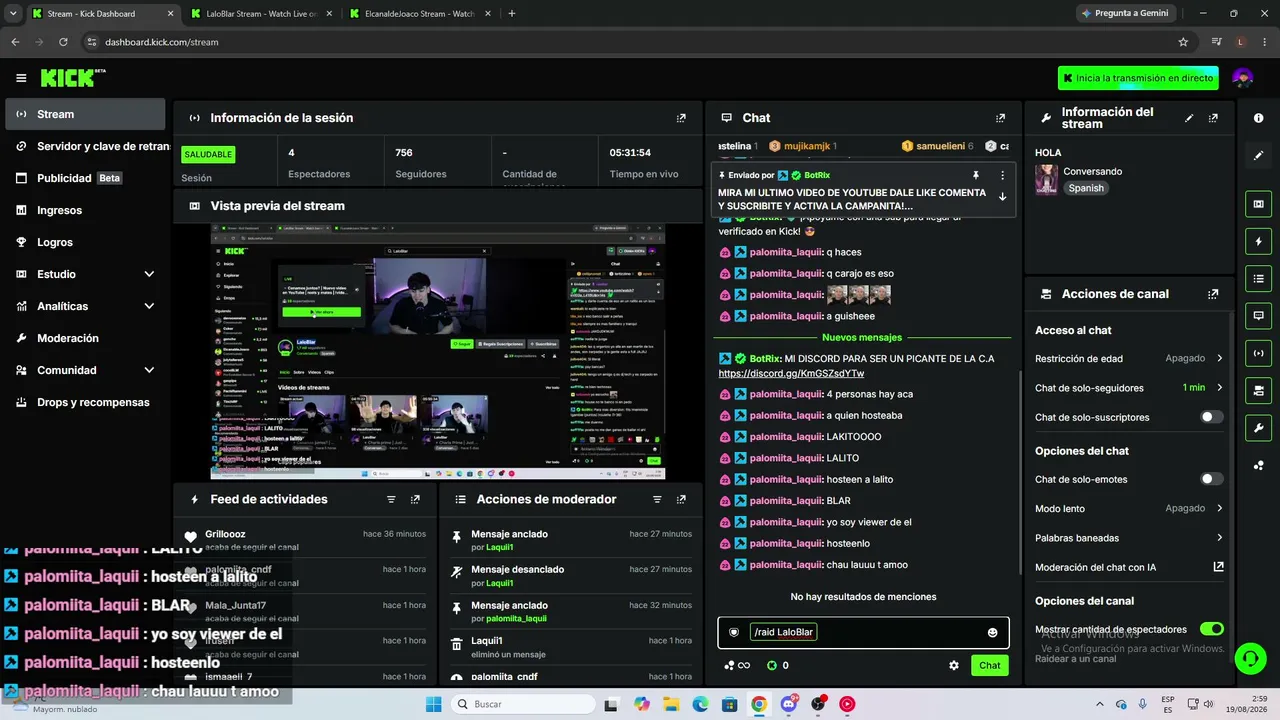1280x720 pixels.
Task: Toggle wrench widget in right sidebar
Action: (x=1258, y=428)
